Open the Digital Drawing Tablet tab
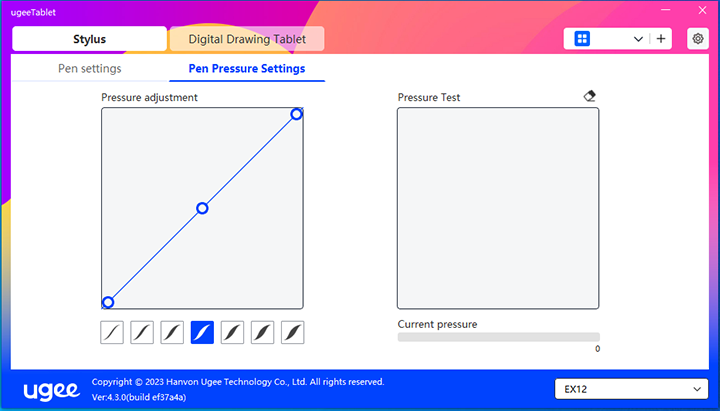This screenshot has width=720, height=411. (249, 39)
